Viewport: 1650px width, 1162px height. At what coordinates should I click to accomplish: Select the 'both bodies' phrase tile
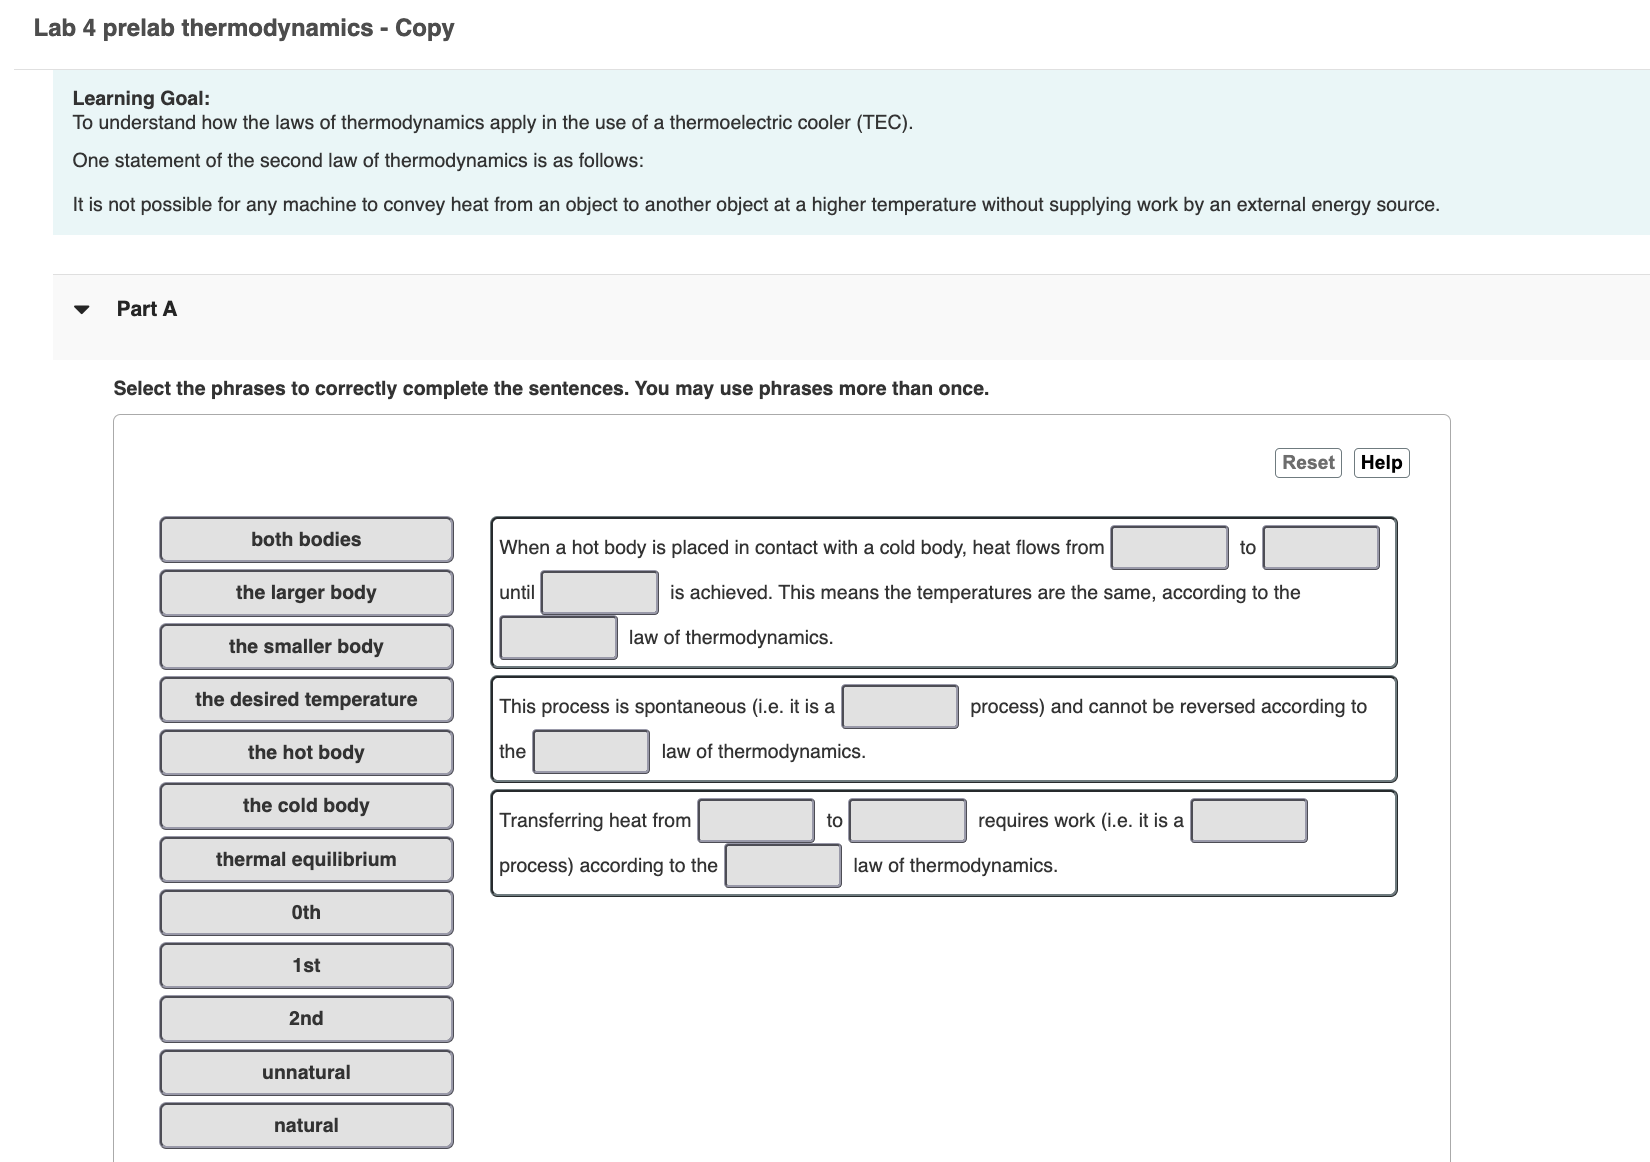tap(305, 539)
